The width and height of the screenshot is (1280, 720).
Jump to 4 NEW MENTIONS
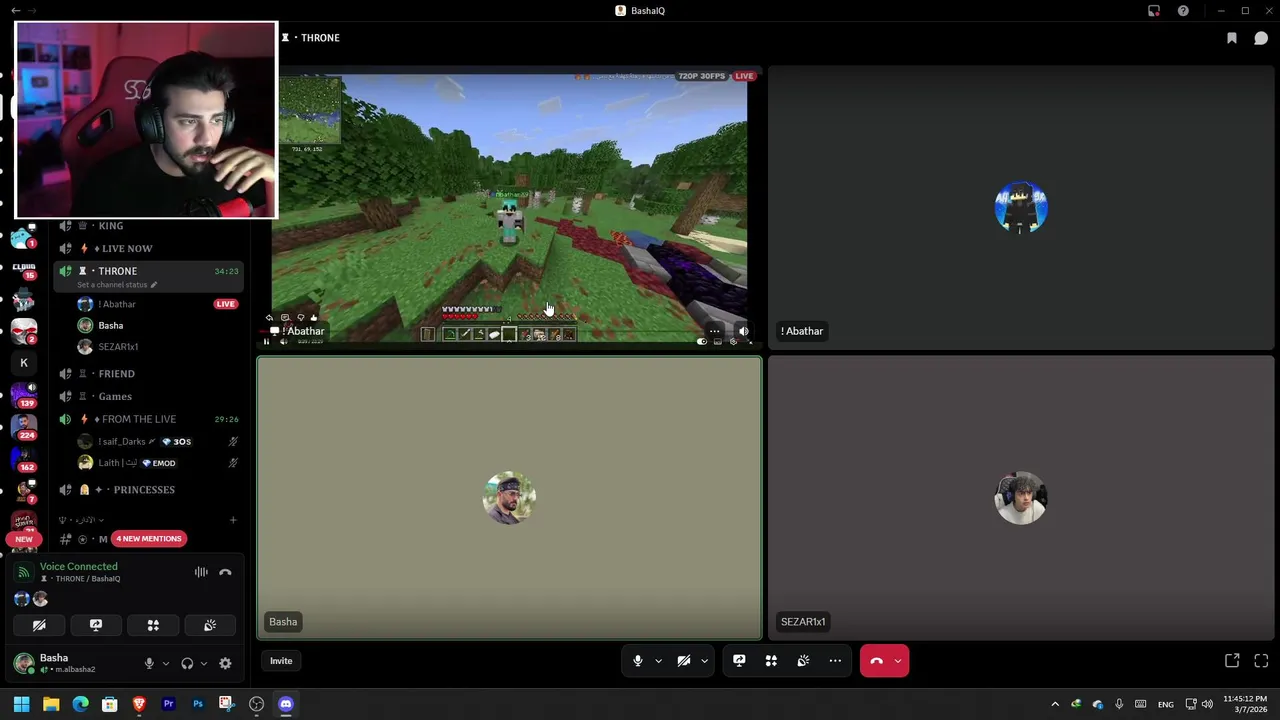pyautogui.click(x=148, y=539)
